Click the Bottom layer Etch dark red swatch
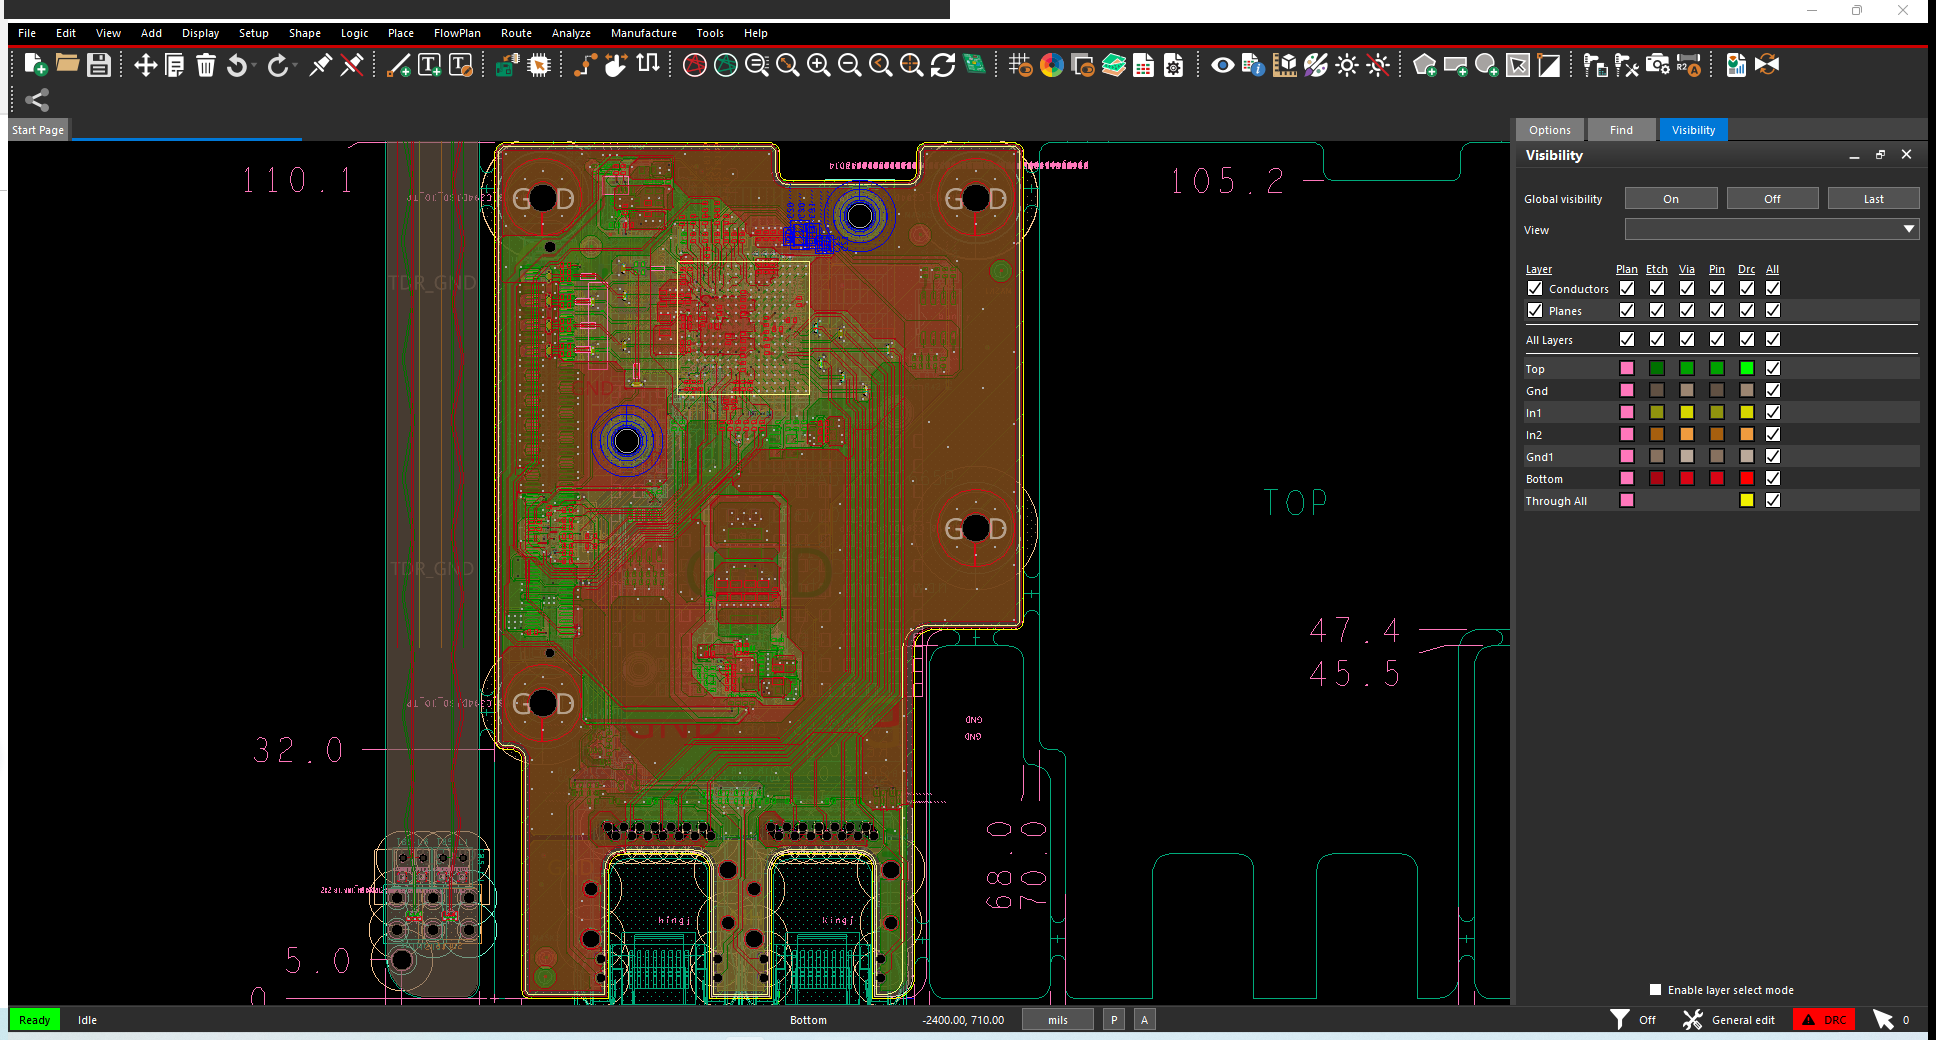Image resolution: width=1936 pixels, height=1040 pixels. coord(1657,478)
